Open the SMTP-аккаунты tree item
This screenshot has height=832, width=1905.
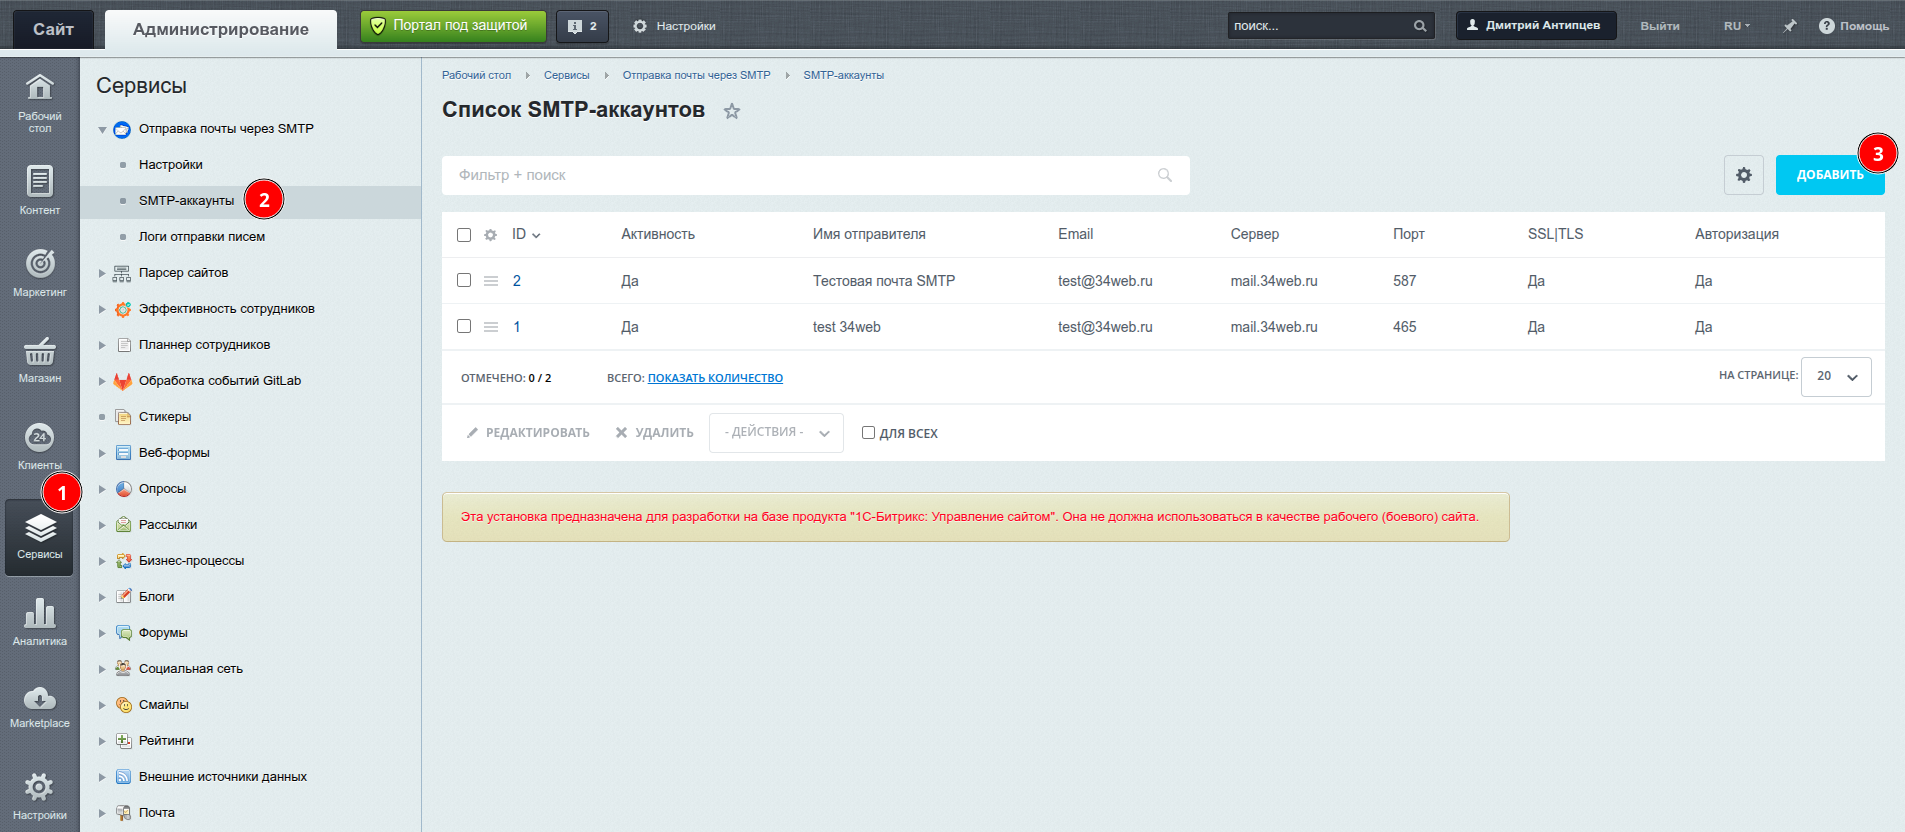[x=187, y=201]
